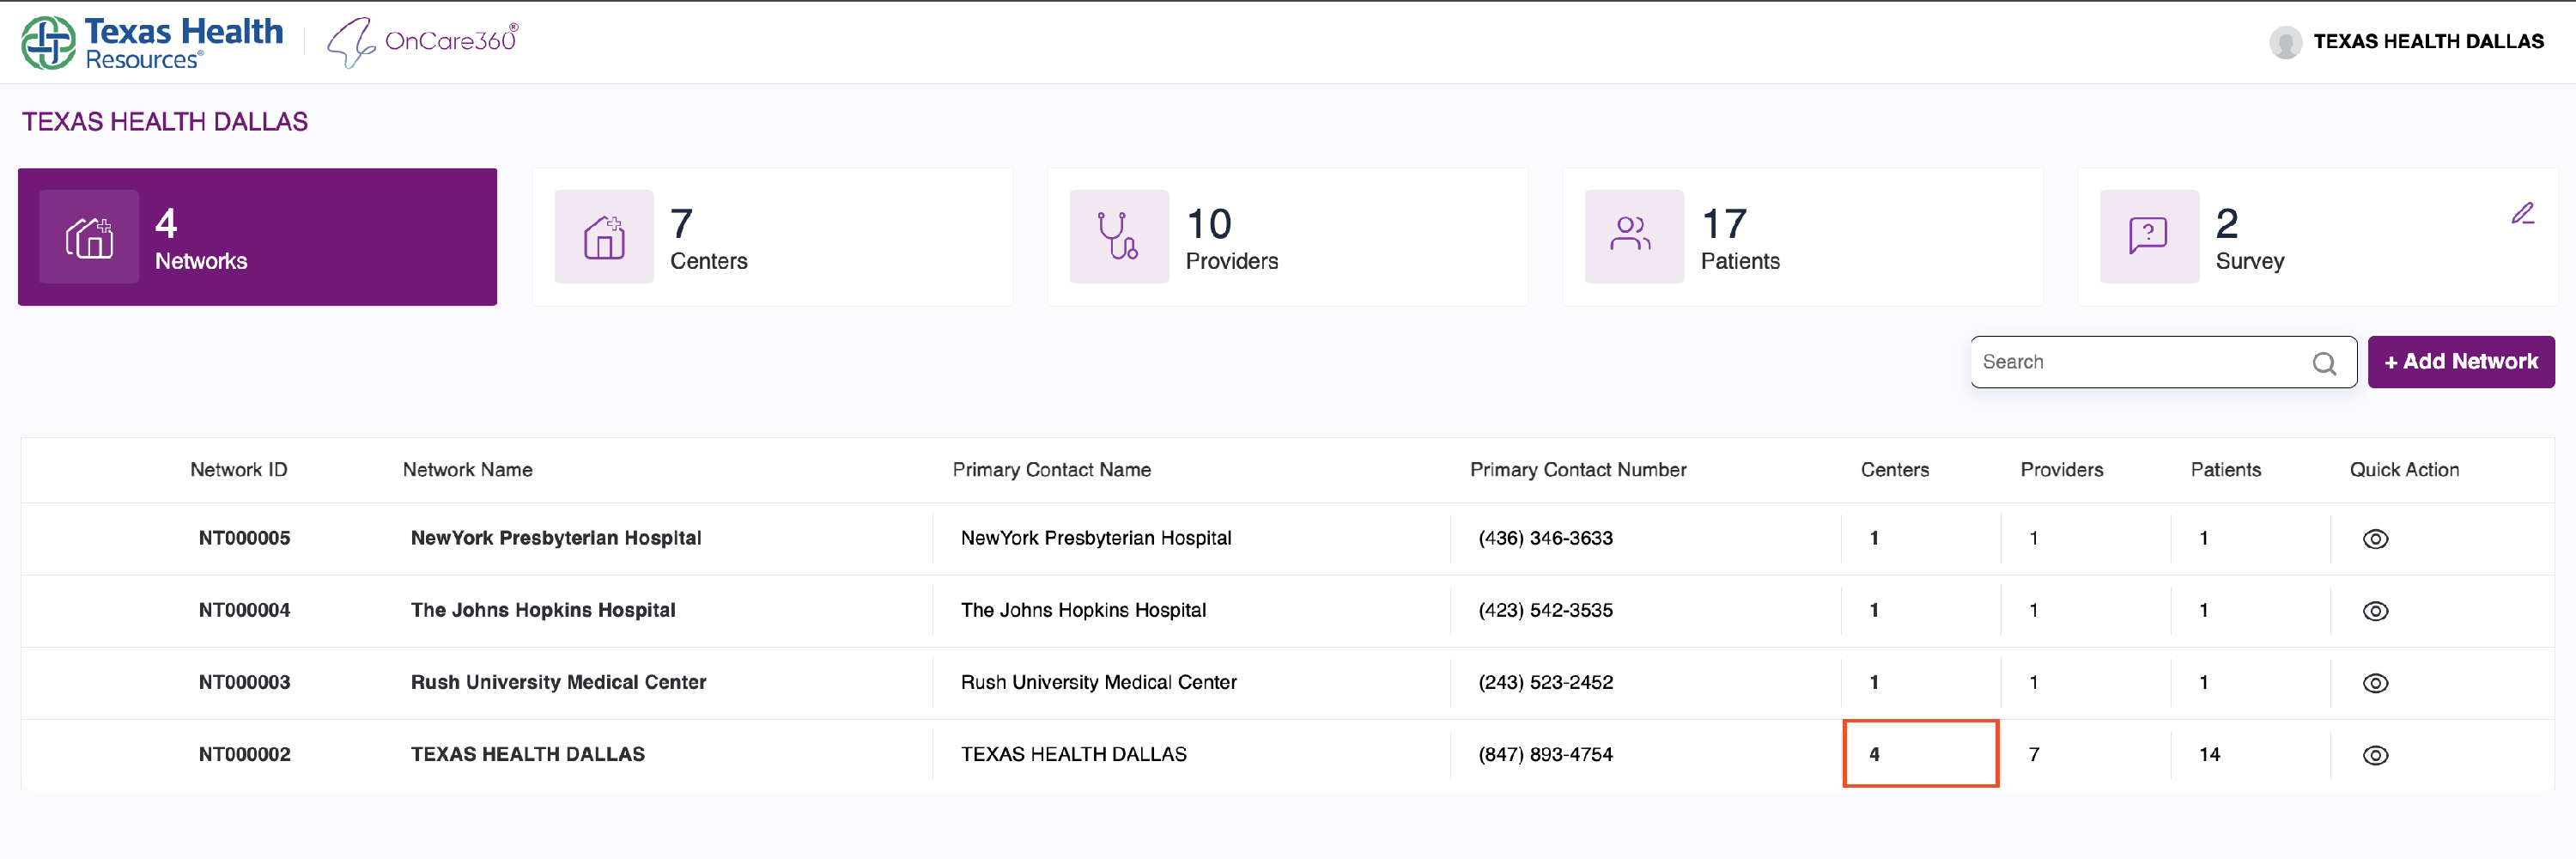Viewport: 2576px width, 859px height.
Task: Click the Providers column header
Action: [2061, 470]
